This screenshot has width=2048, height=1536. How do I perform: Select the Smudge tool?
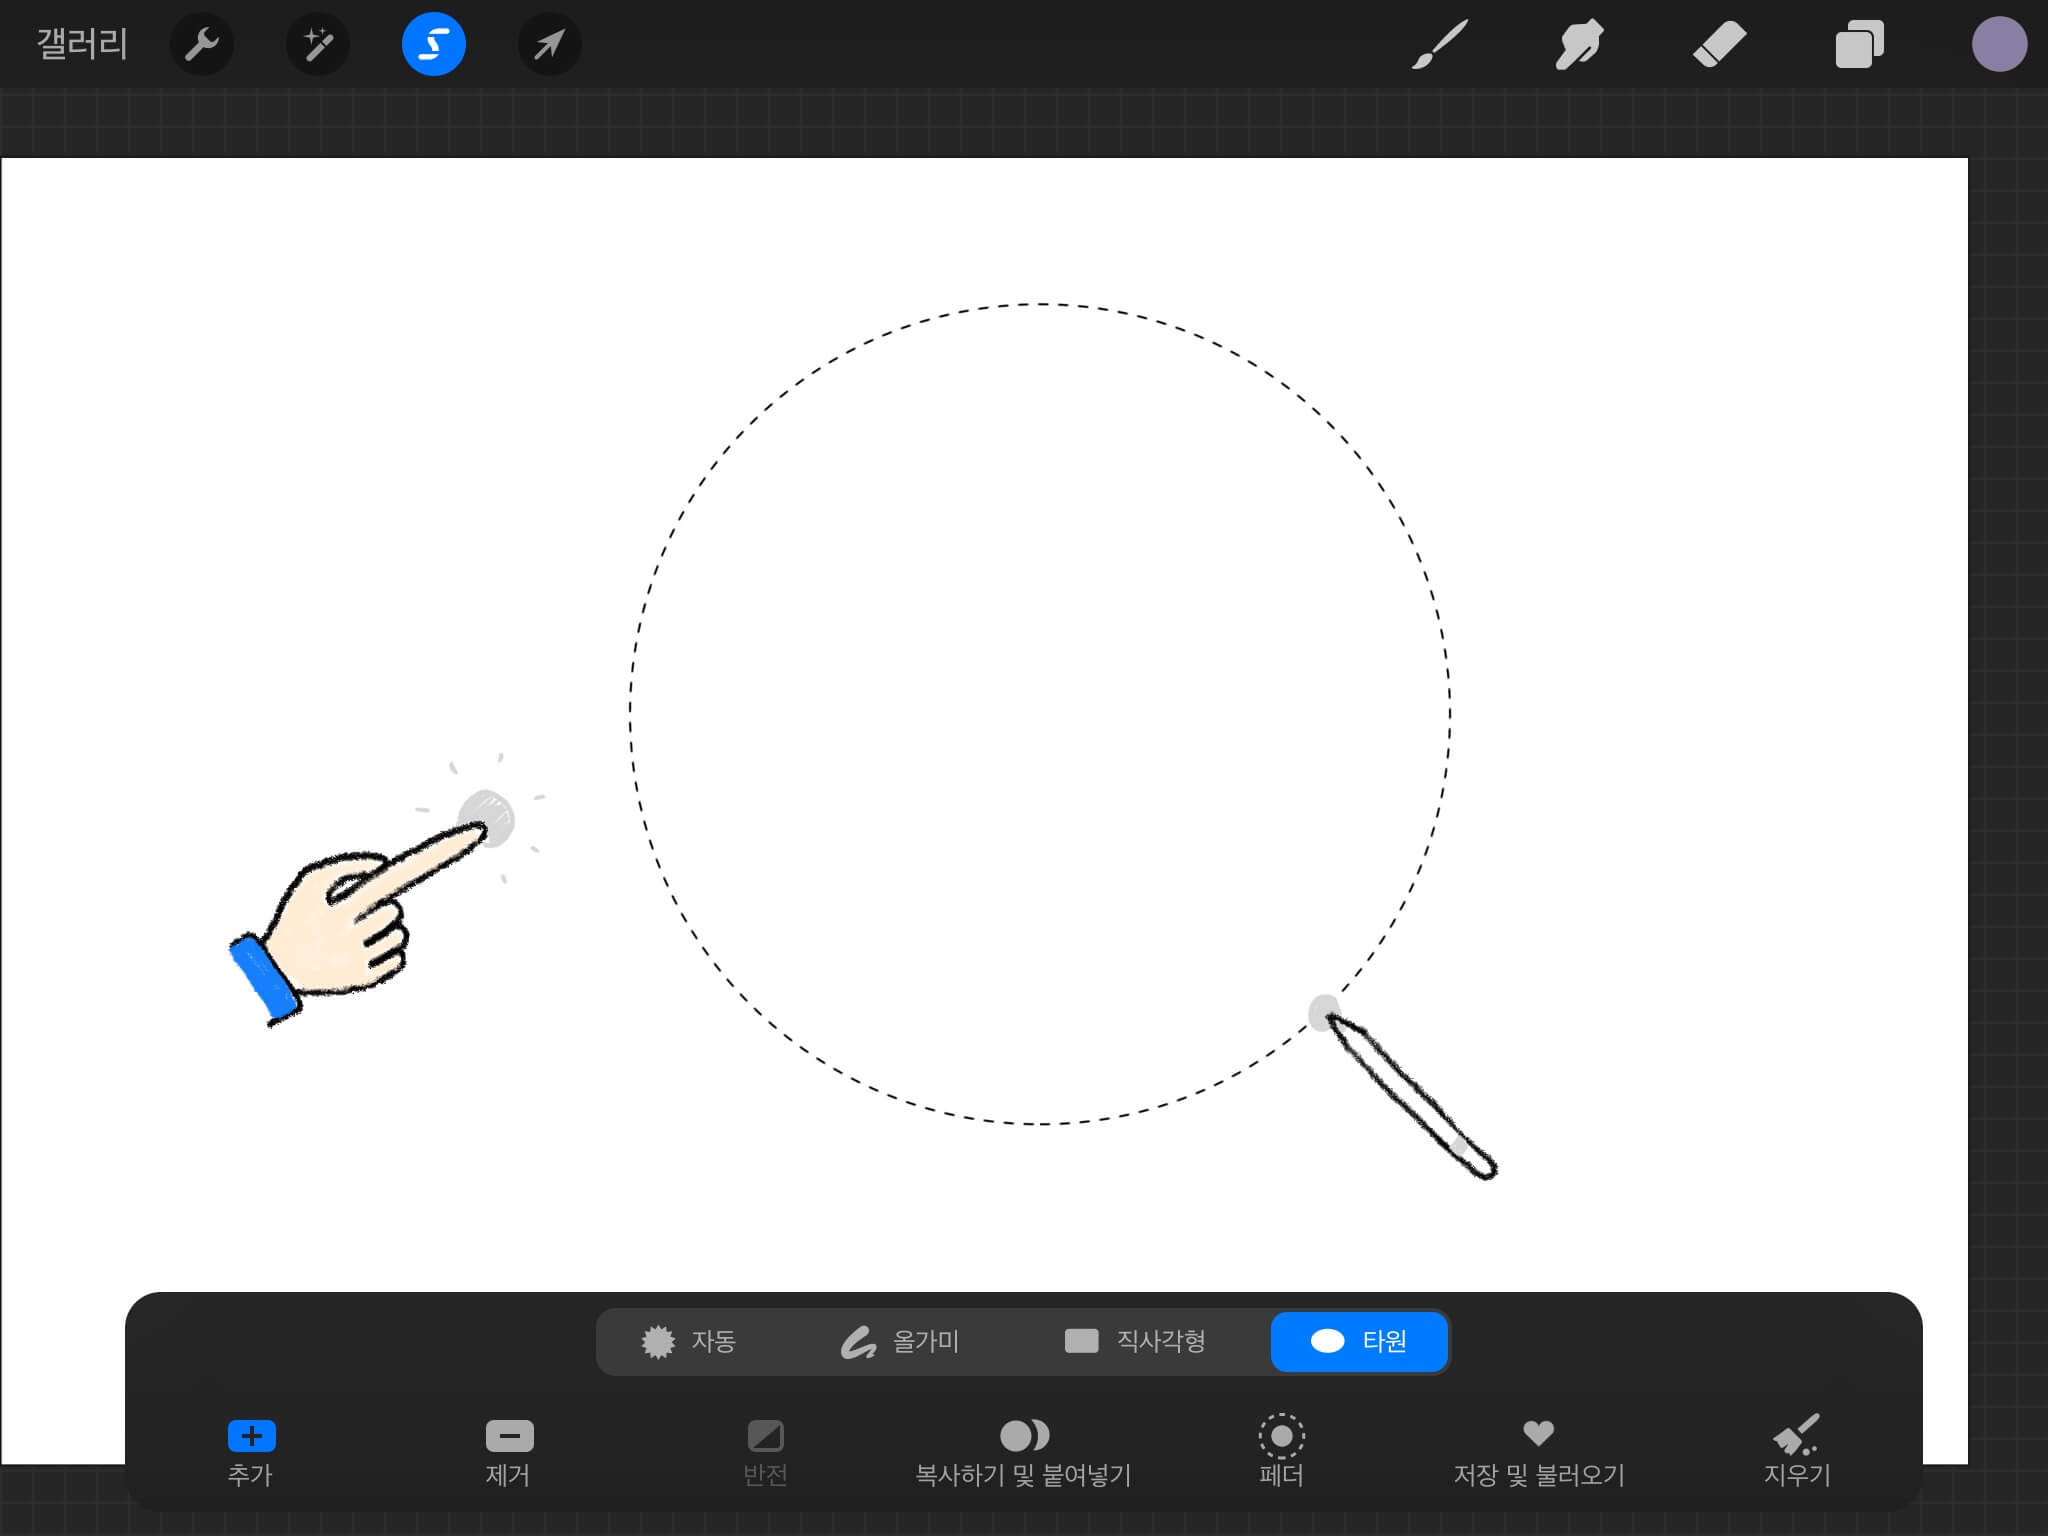click(1579, 45)
